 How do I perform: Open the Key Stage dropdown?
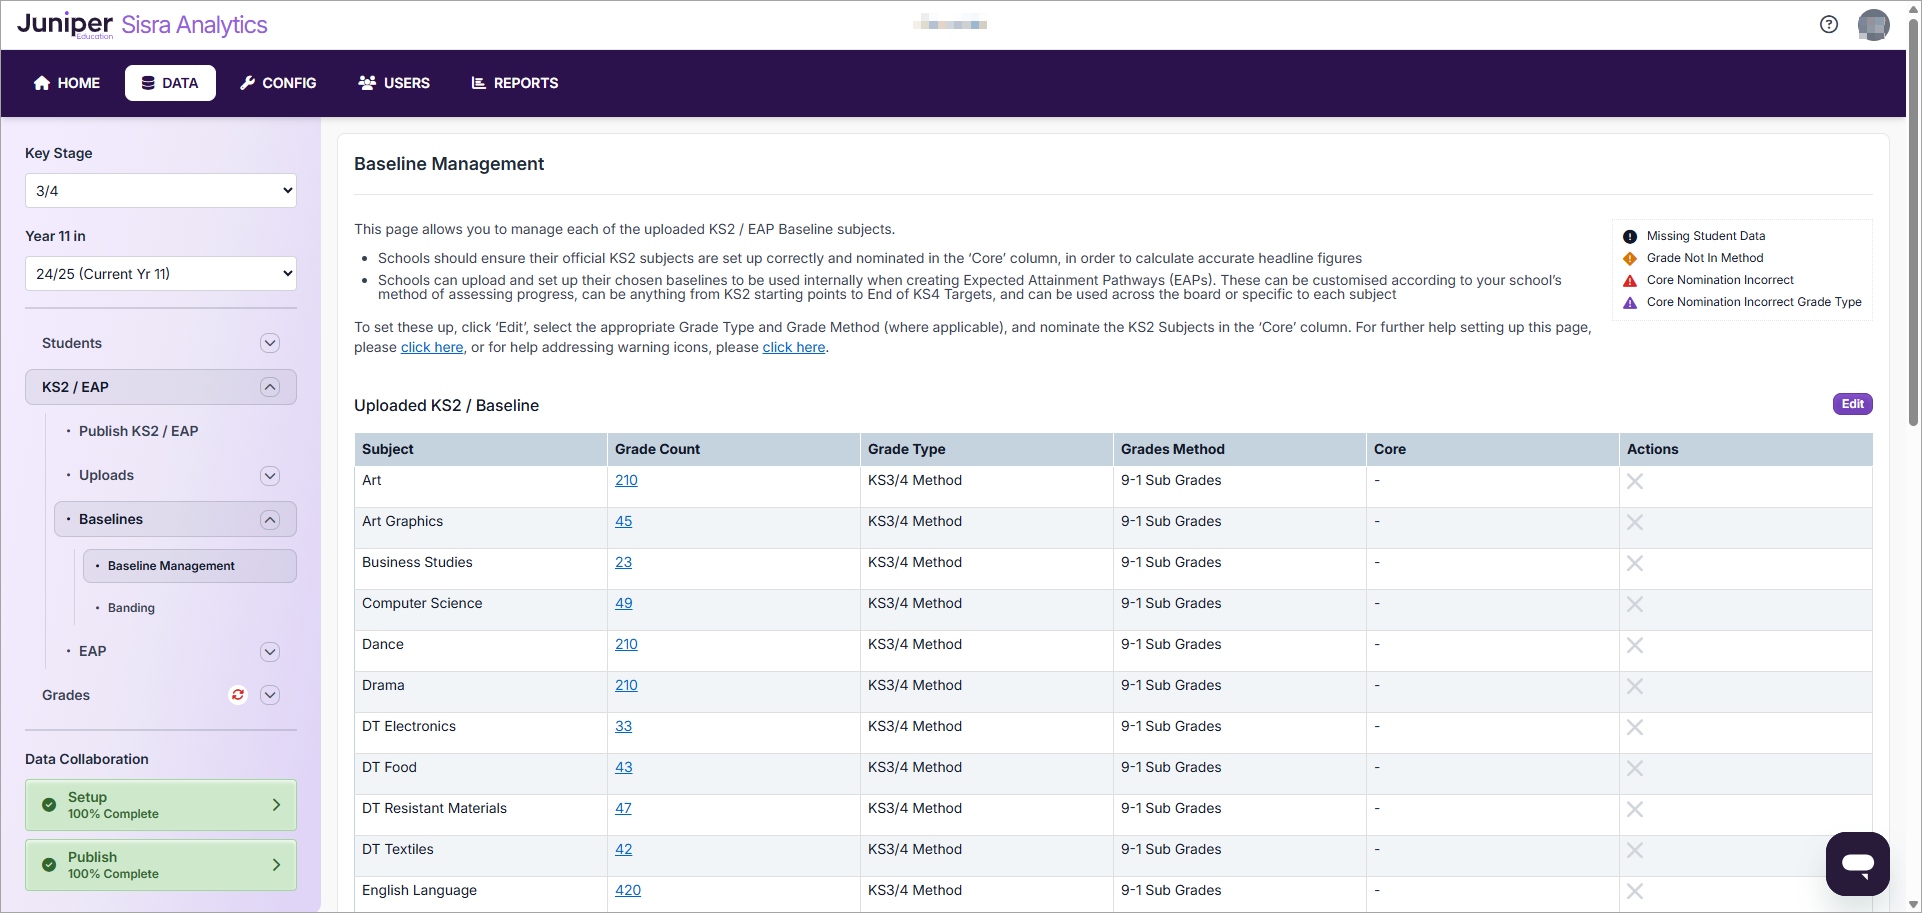point(161,191)
